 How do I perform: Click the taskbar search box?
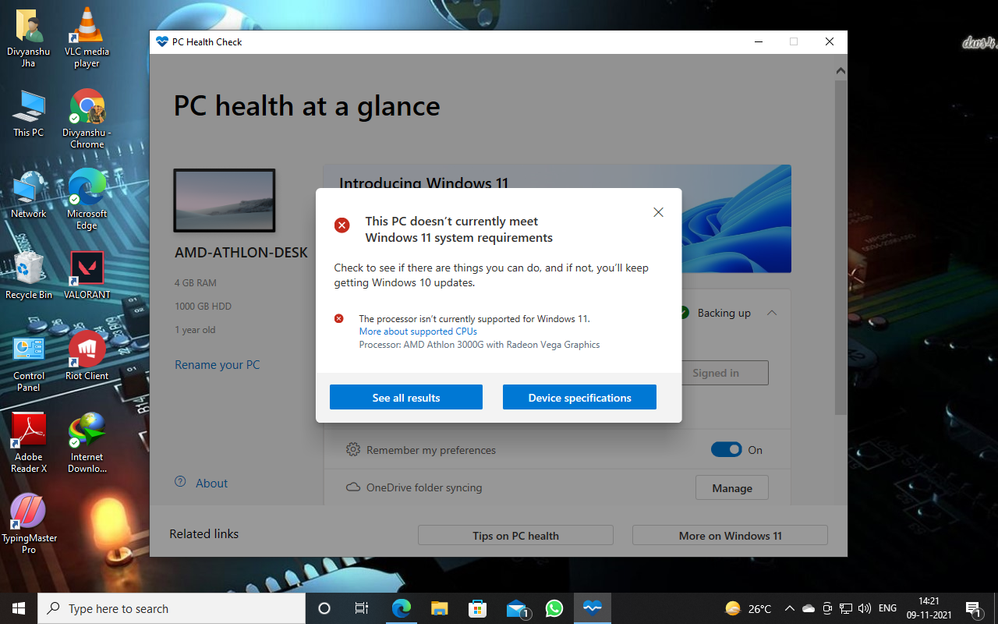tap(172, 608)
